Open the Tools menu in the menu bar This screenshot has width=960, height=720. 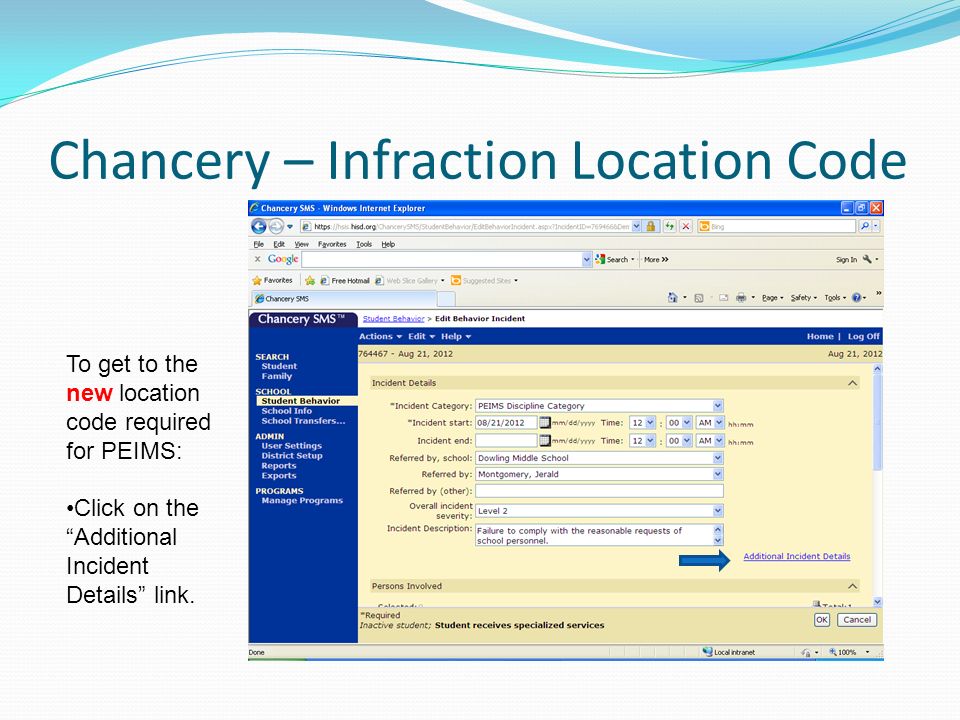[364, 244]
